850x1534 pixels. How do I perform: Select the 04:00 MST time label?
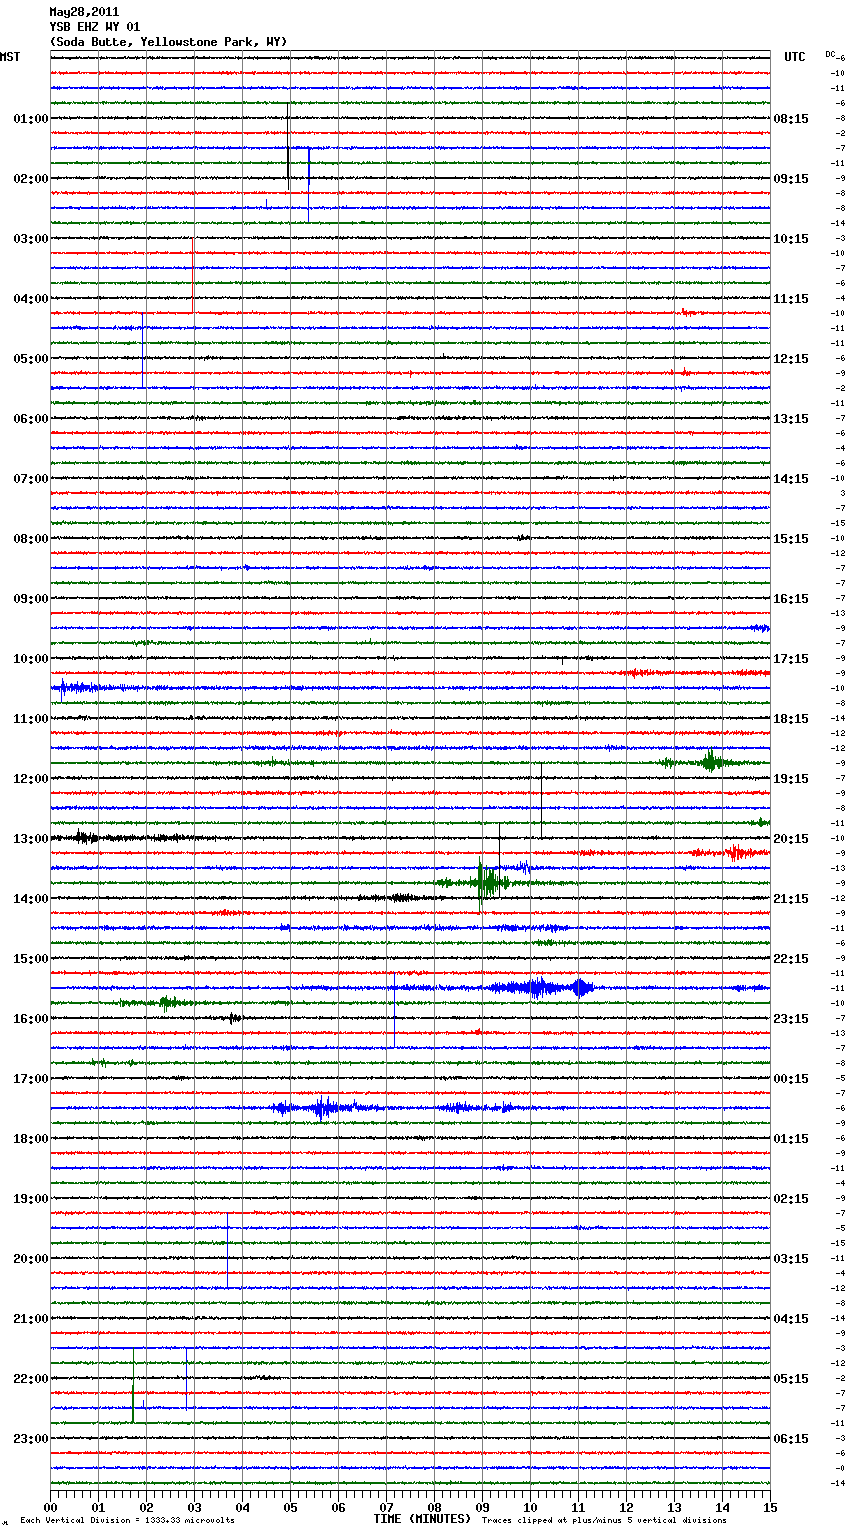click(x=30, y=299)
